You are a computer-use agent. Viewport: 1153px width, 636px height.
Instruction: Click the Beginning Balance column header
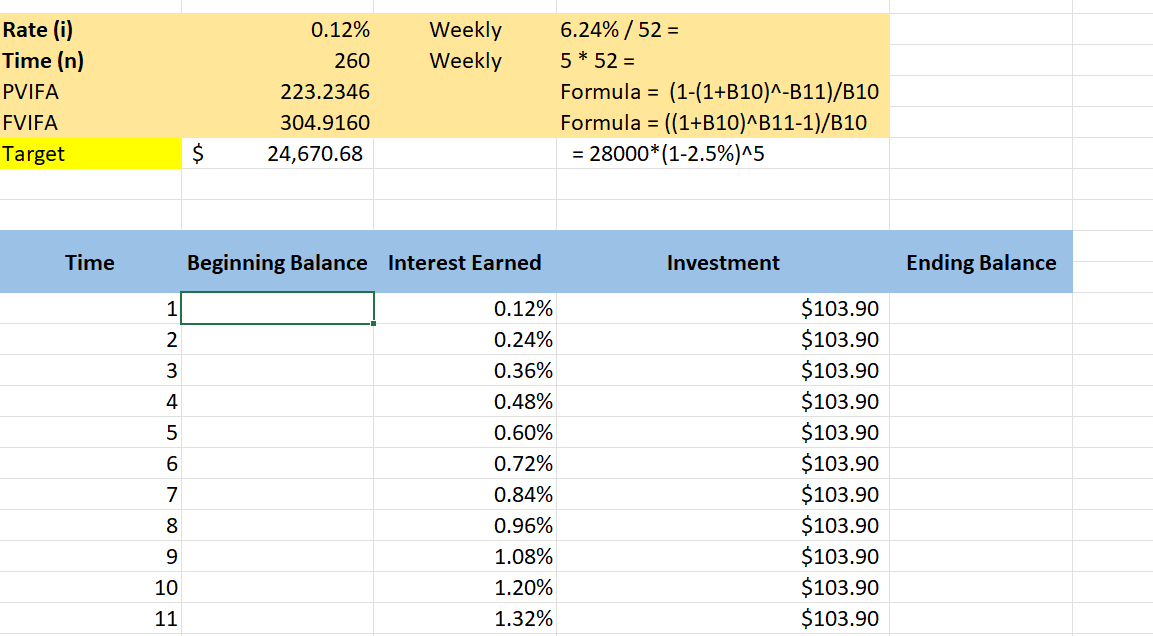tap(277, 262)
